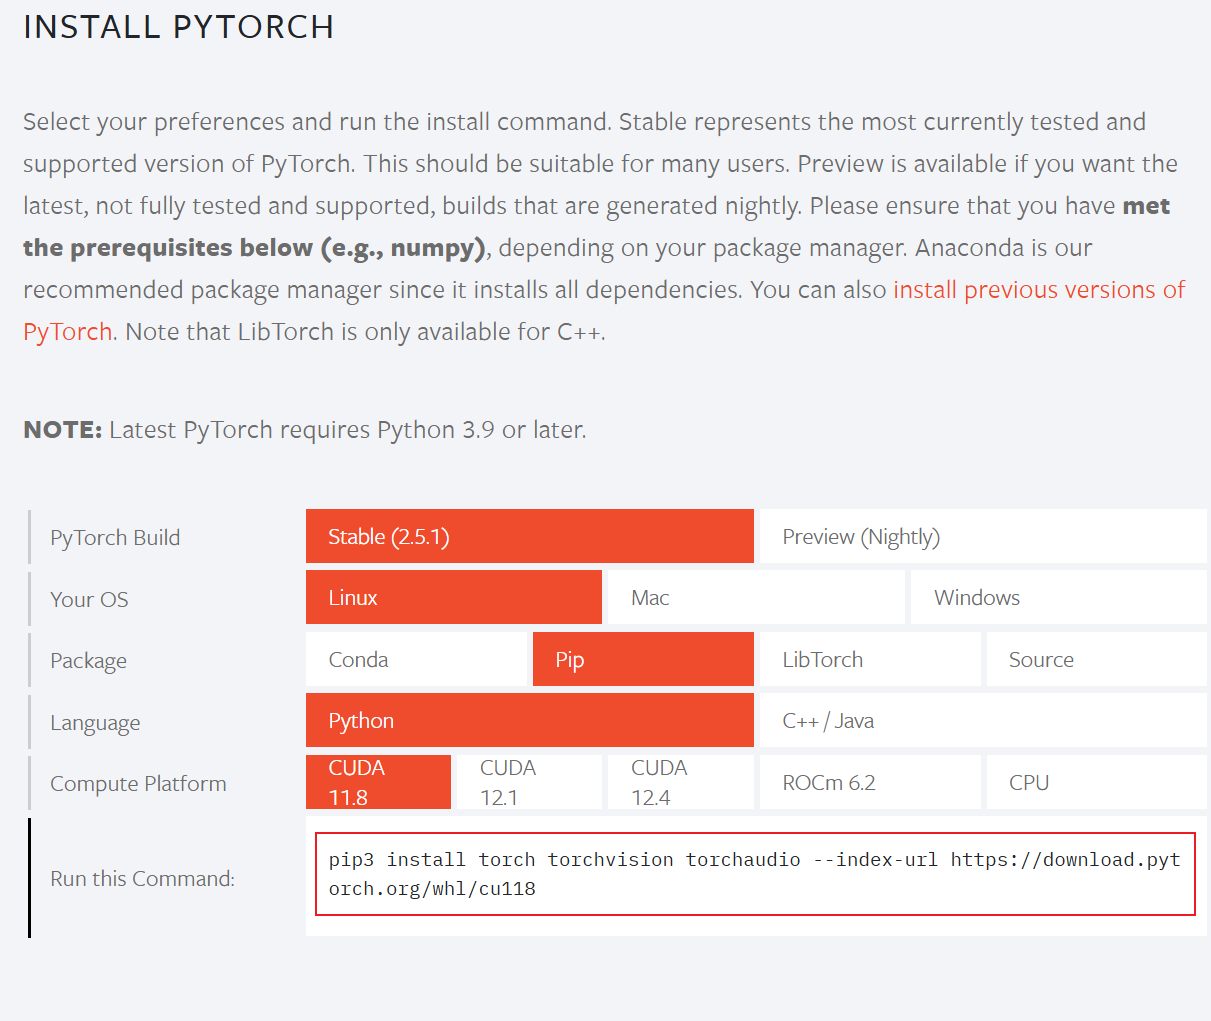Select Linux as the operating system
1211x1021 pixels.
tap(452, 597)
